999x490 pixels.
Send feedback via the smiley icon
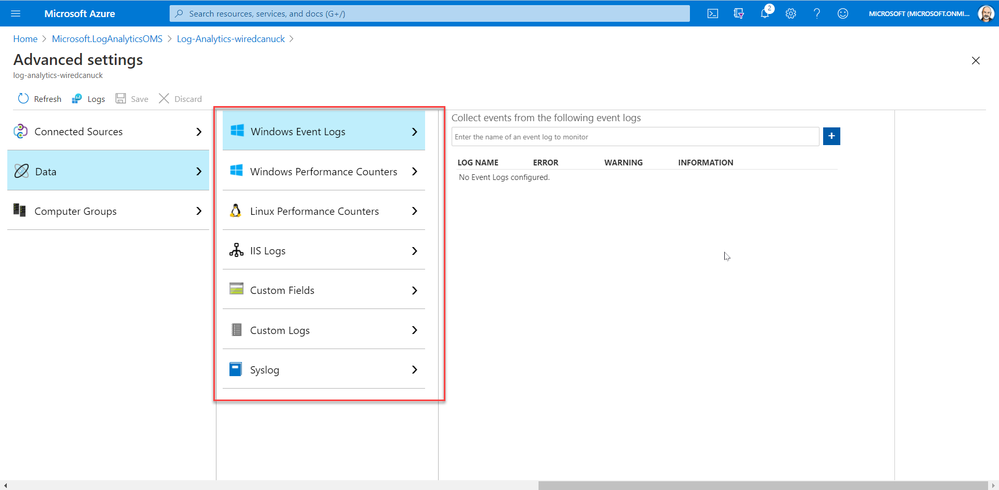click(x=843, y=13)
